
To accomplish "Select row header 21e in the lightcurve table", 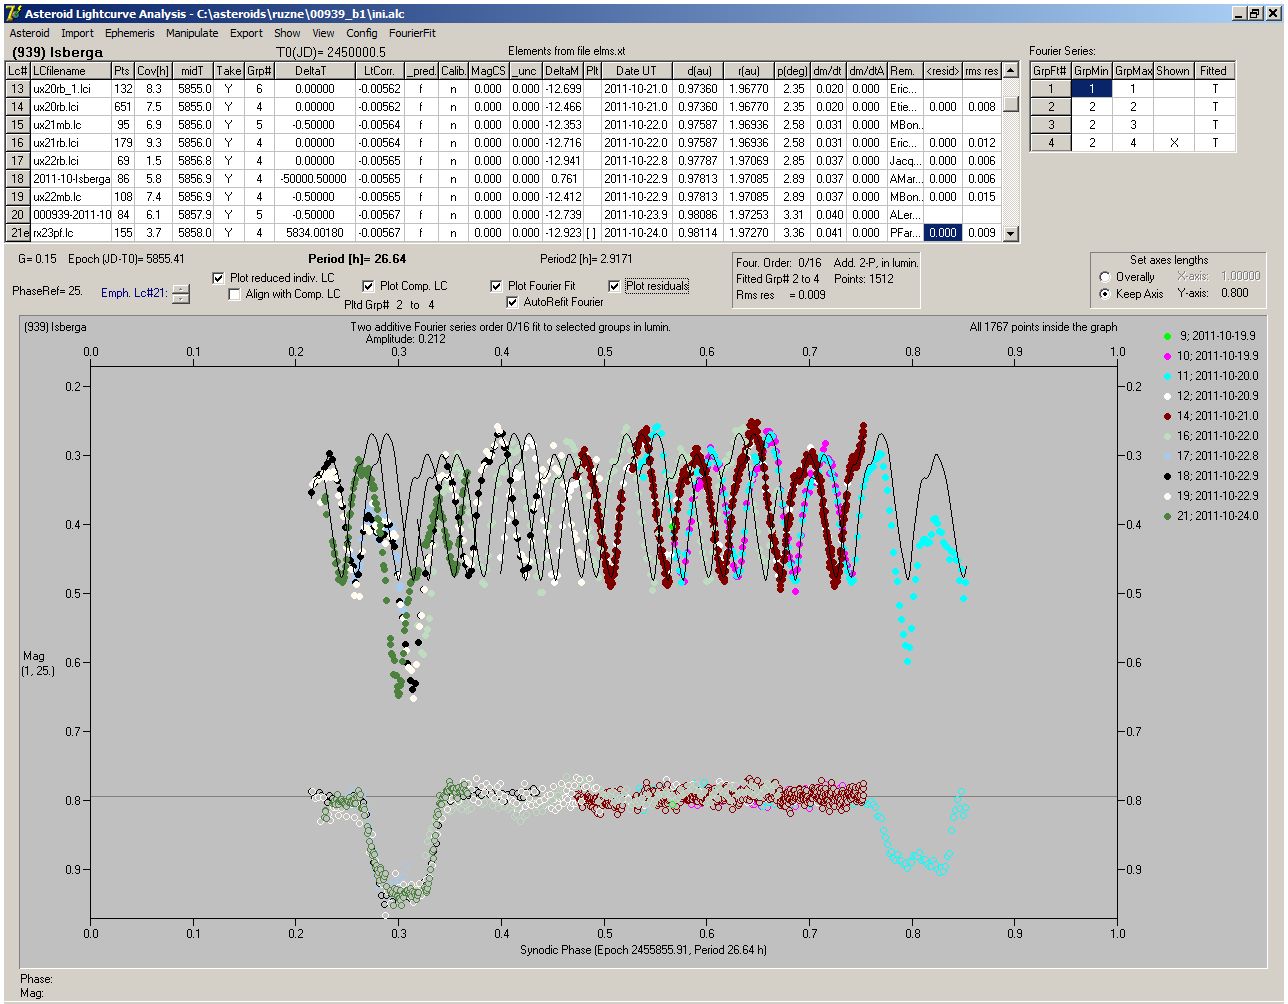I will tap(18, 233).
